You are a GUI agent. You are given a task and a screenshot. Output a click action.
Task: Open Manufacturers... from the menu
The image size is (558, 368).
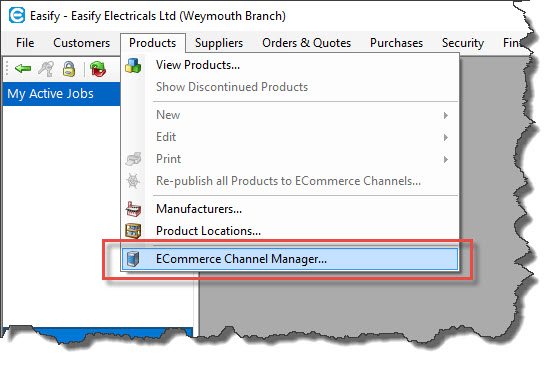[x=290, y=209]
